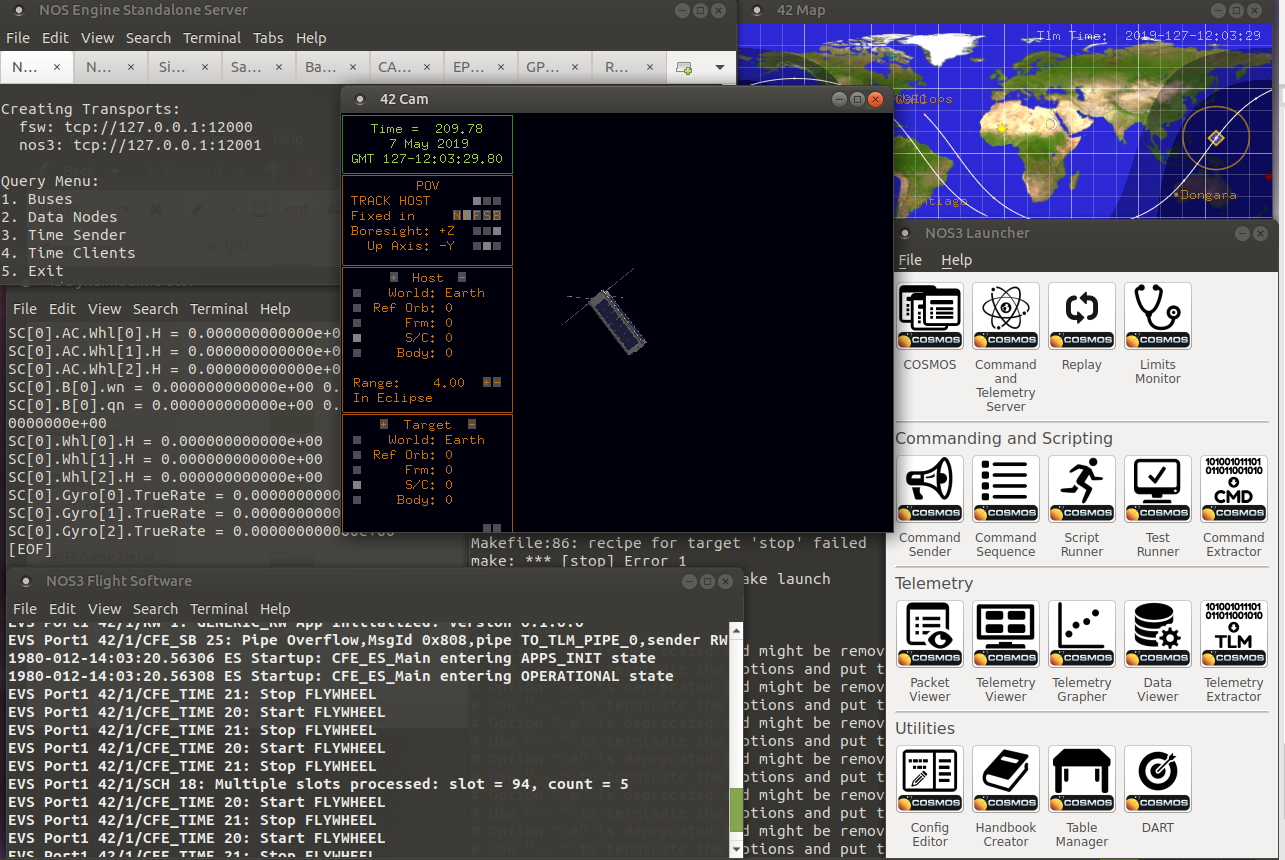1285x860 pixels.
Task: Increase the Host index with plus button
Action: [x=394, y=277]
